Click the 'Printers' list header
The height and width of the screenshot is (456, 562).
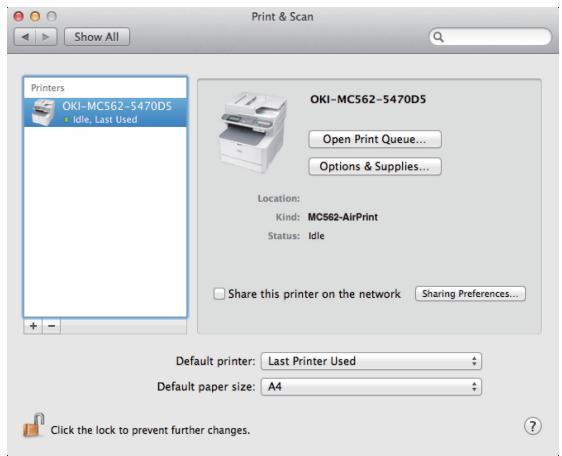pyautogui.click(x=48, y=88)
